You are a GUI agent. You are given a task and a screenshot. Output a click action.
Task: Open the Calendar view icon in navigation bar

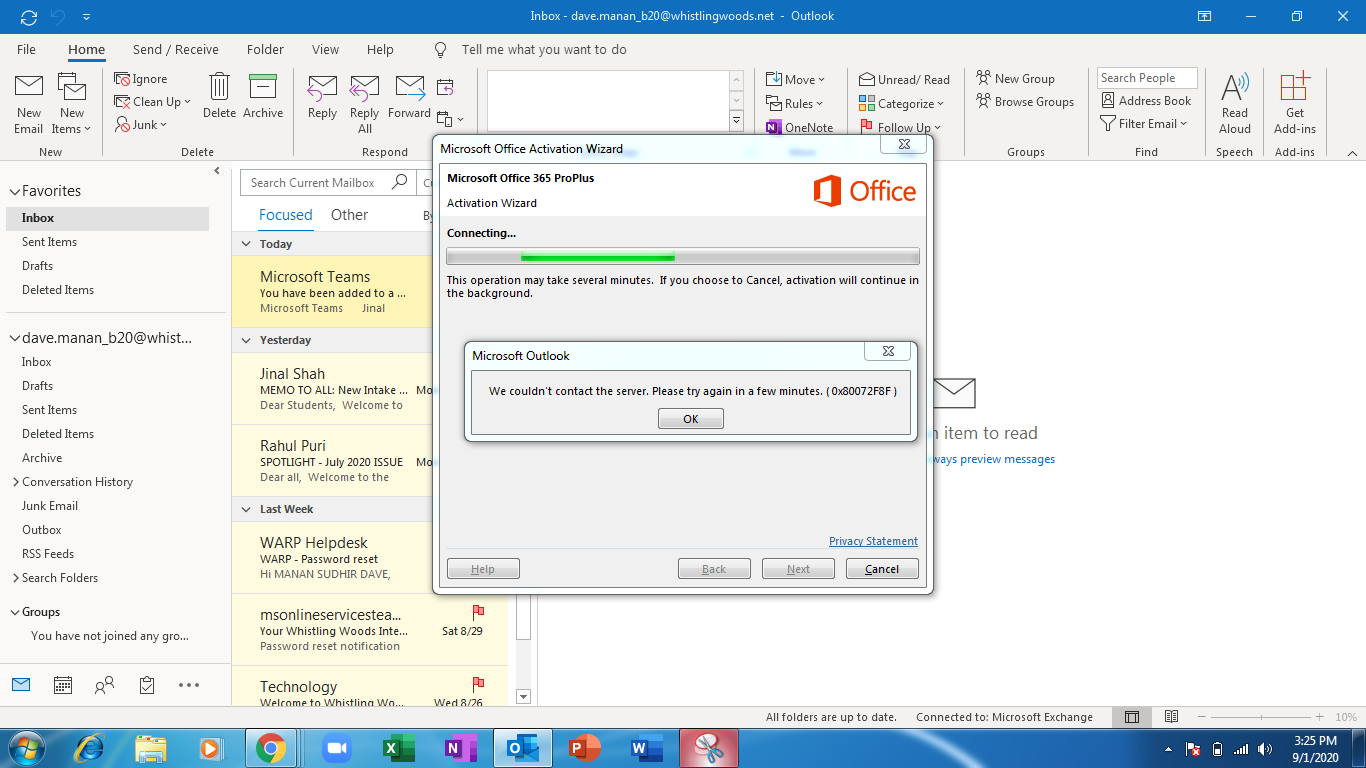coord(62,685)
